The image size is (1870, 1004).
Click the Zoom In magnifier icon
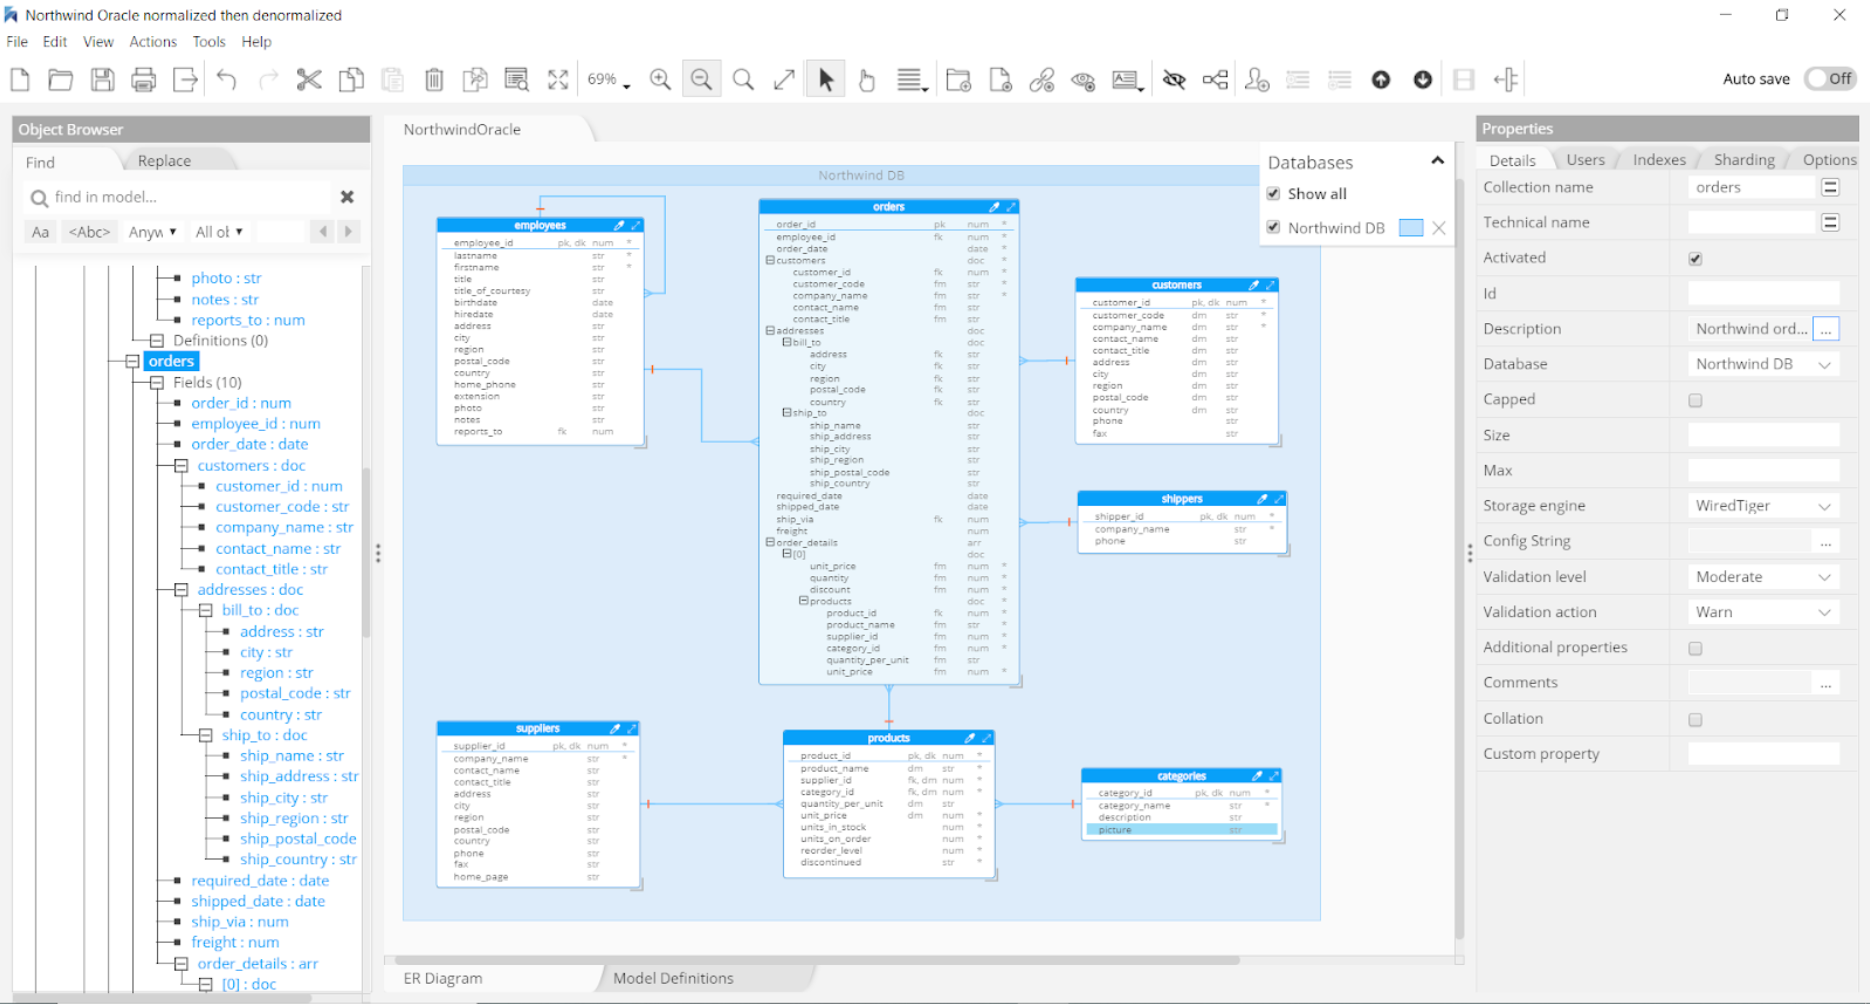[660, 79]
